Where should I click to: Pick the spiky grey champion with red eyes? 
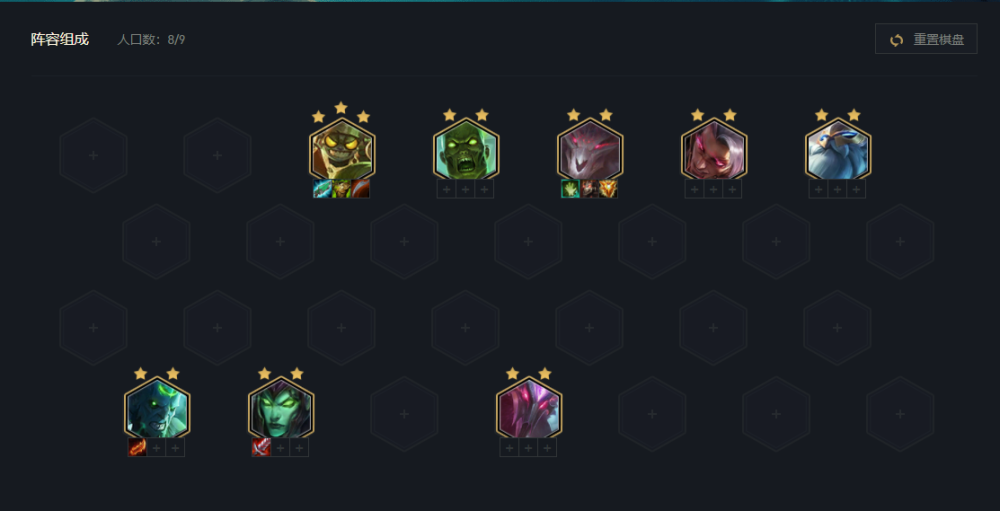590,153
